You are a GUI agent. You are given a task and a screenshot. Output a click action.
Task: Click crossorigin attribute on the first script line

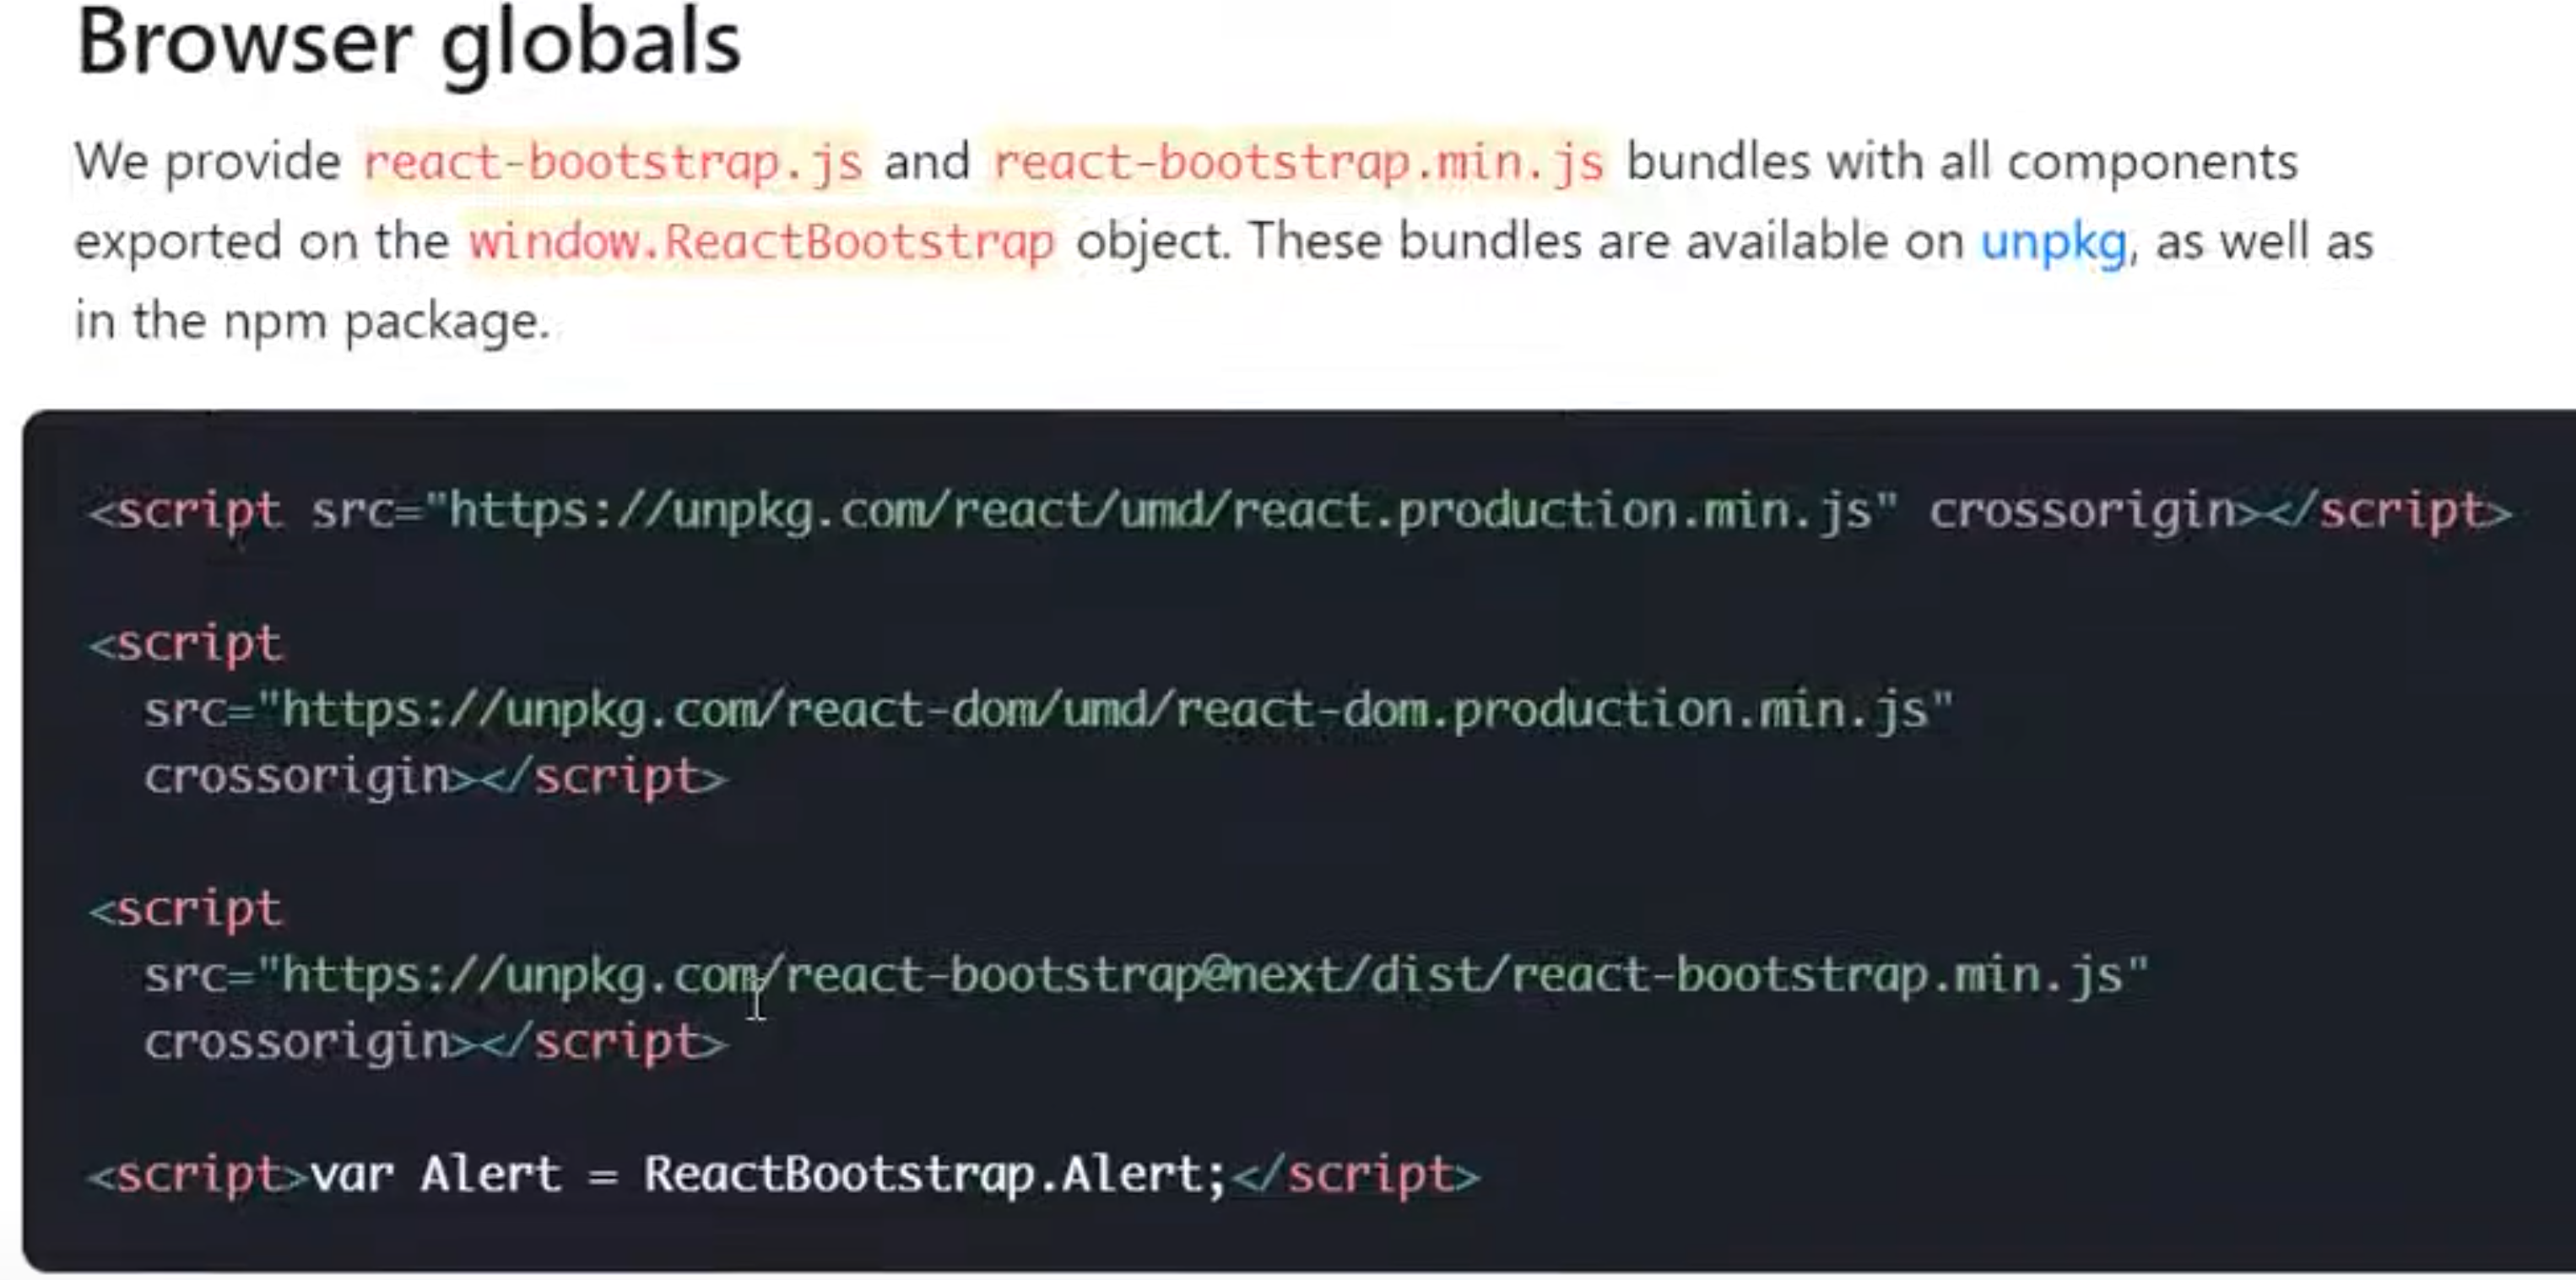coord(2082,511)
